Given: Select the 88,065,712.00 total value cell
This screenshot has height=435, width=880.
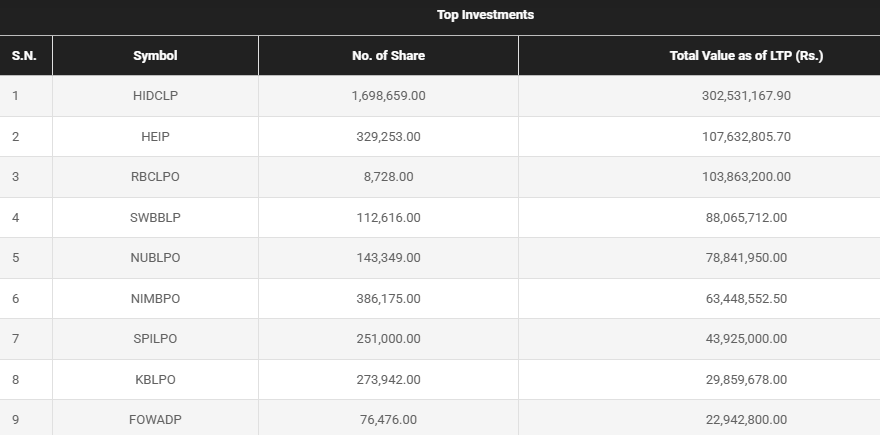Looking at the screenshot, I should pos(746,218).
